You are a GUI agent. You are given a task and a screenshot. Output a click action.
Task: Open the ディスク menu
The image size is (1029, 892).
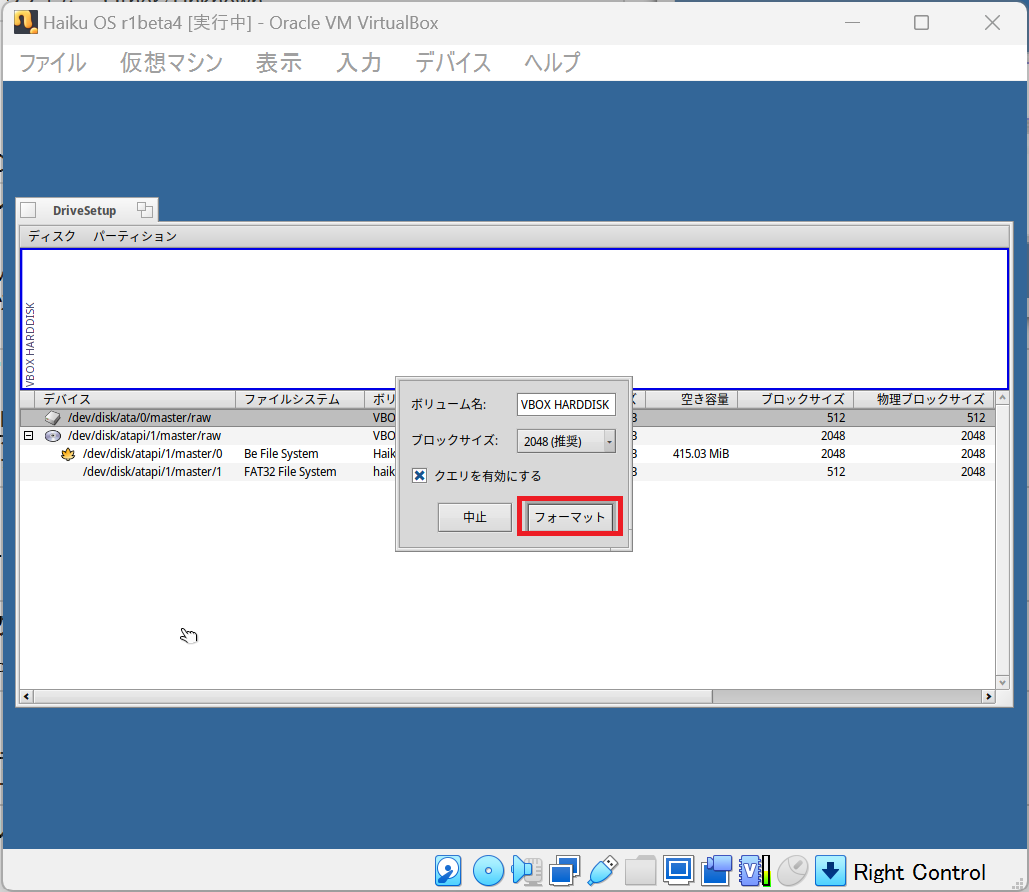(52, 236)
